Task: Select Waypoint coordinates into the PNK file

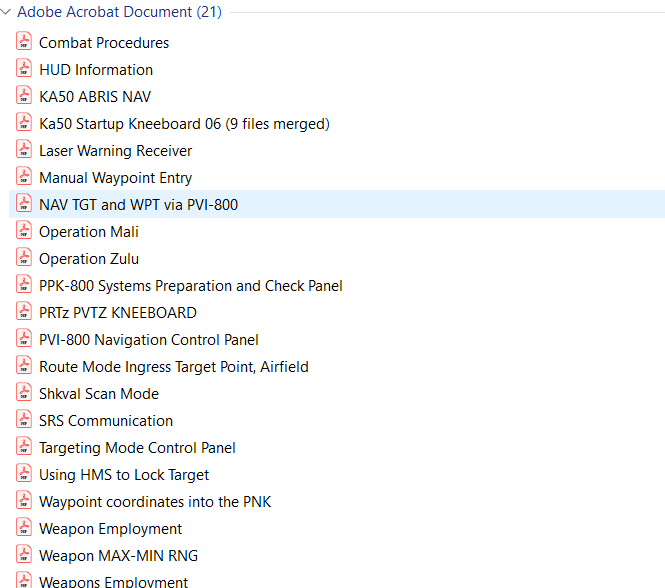Action: [x=155, y=502]
